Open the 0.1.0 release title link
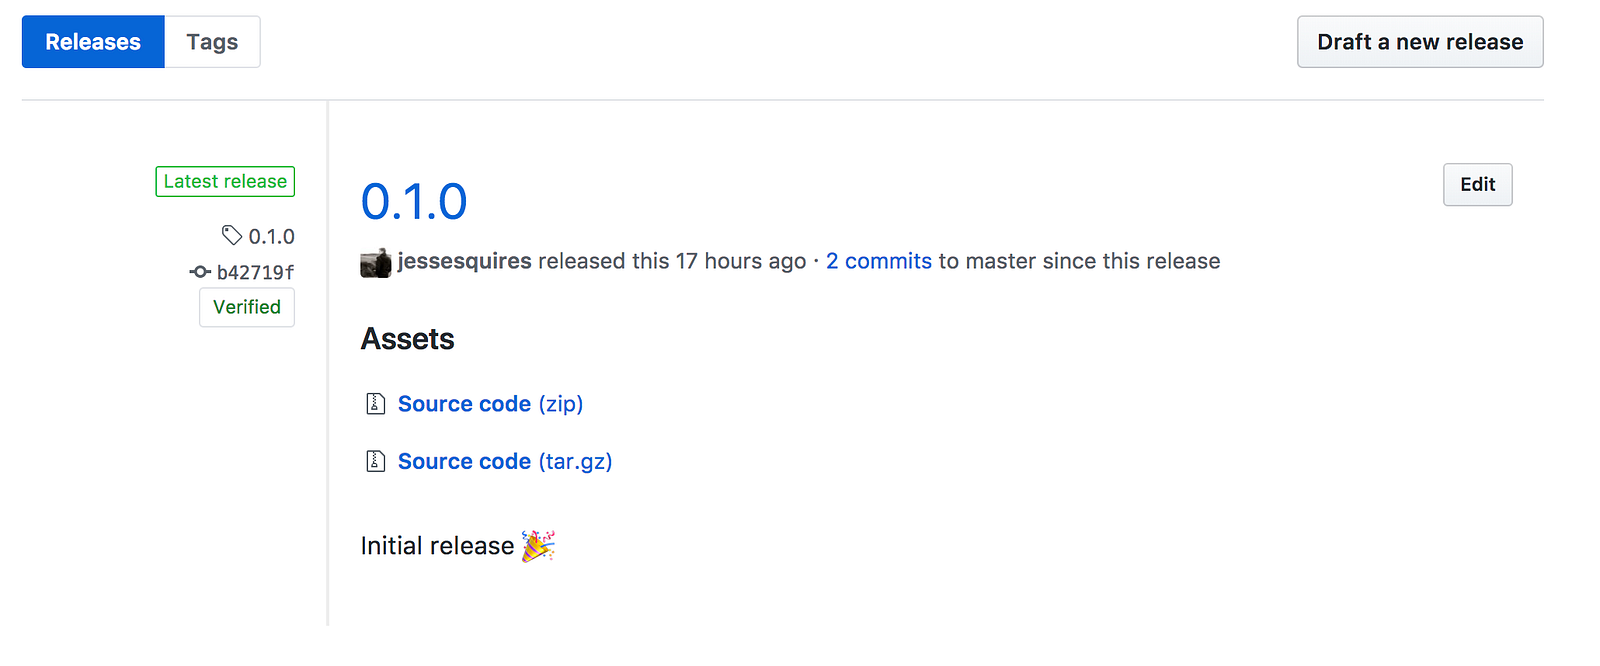Image resolution: width=1600 pixels, height=666 pixels. (x=414, y=202)
